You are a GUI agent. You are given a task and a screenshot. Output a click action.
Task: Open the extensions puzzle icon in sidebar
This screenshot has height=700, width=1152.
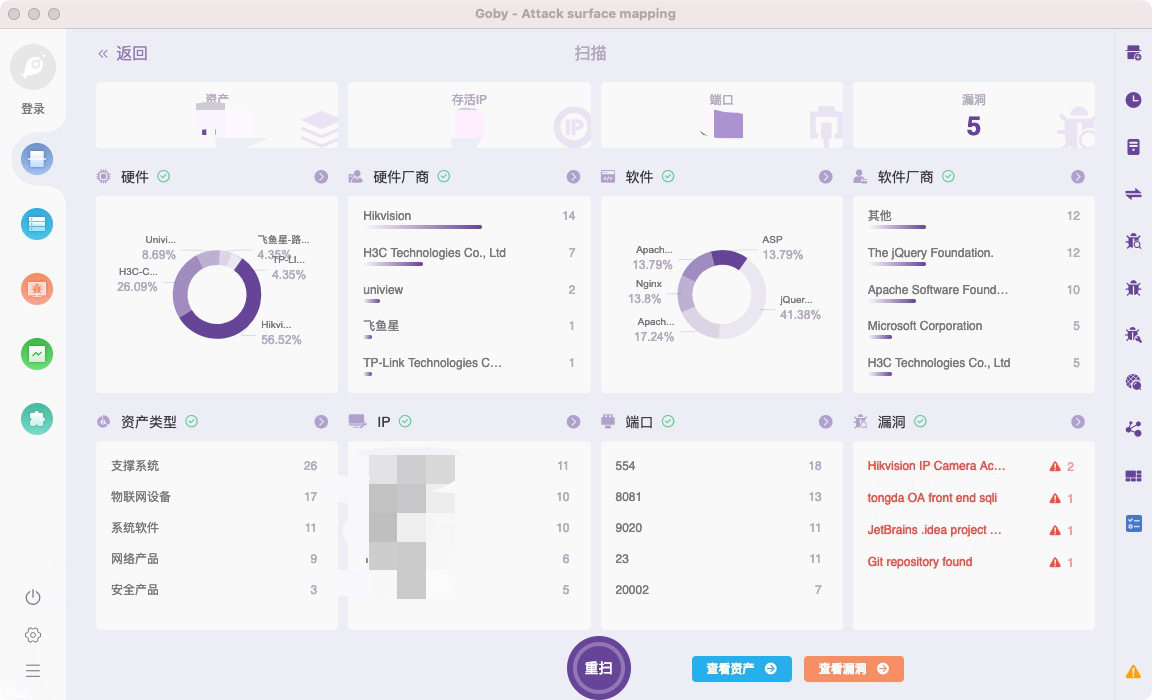coord(37,419)
